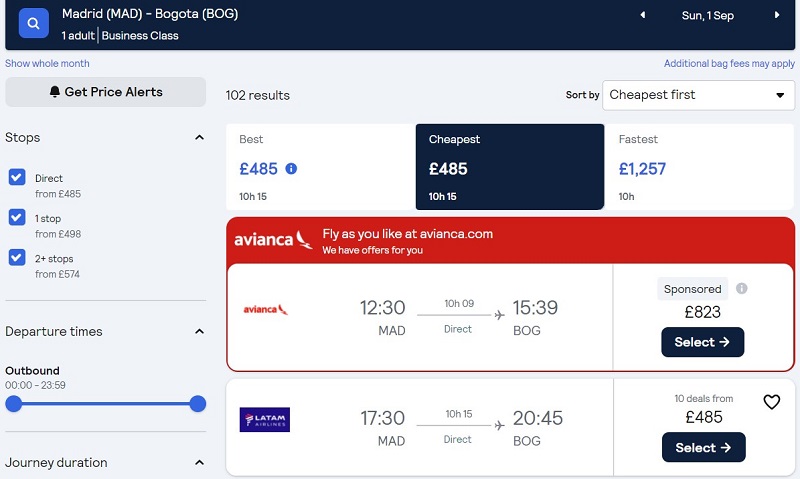Uncheck the Direct stops checkbox
The image size is (800, 479).
17,178
